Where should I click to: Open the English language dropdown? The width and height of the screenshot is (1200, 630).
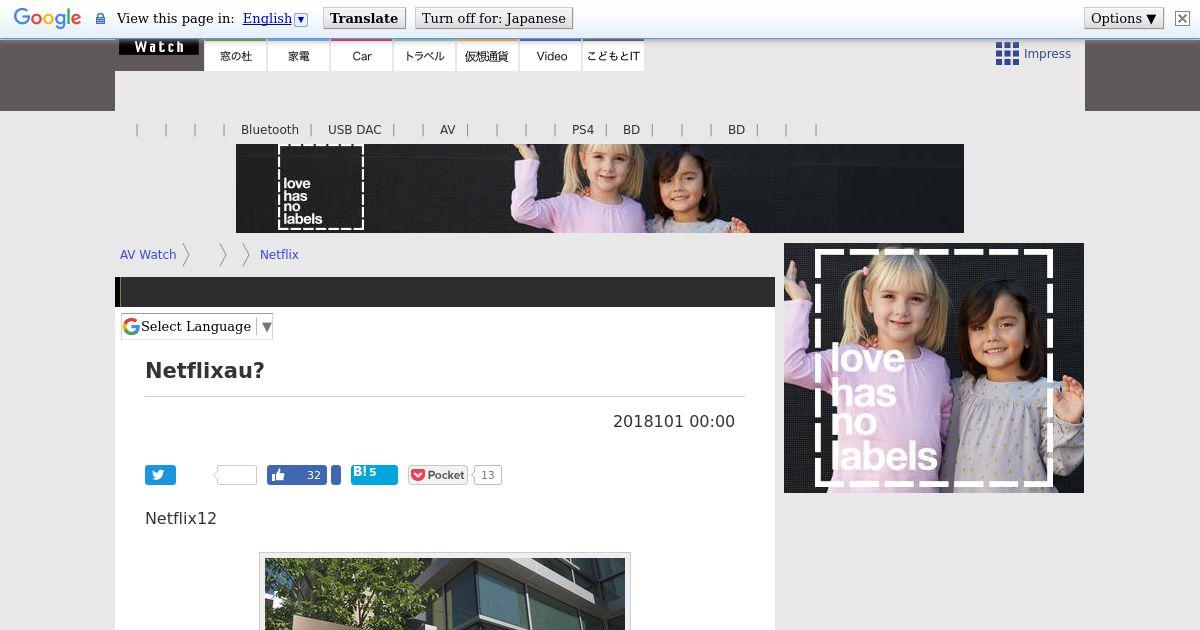275,18
